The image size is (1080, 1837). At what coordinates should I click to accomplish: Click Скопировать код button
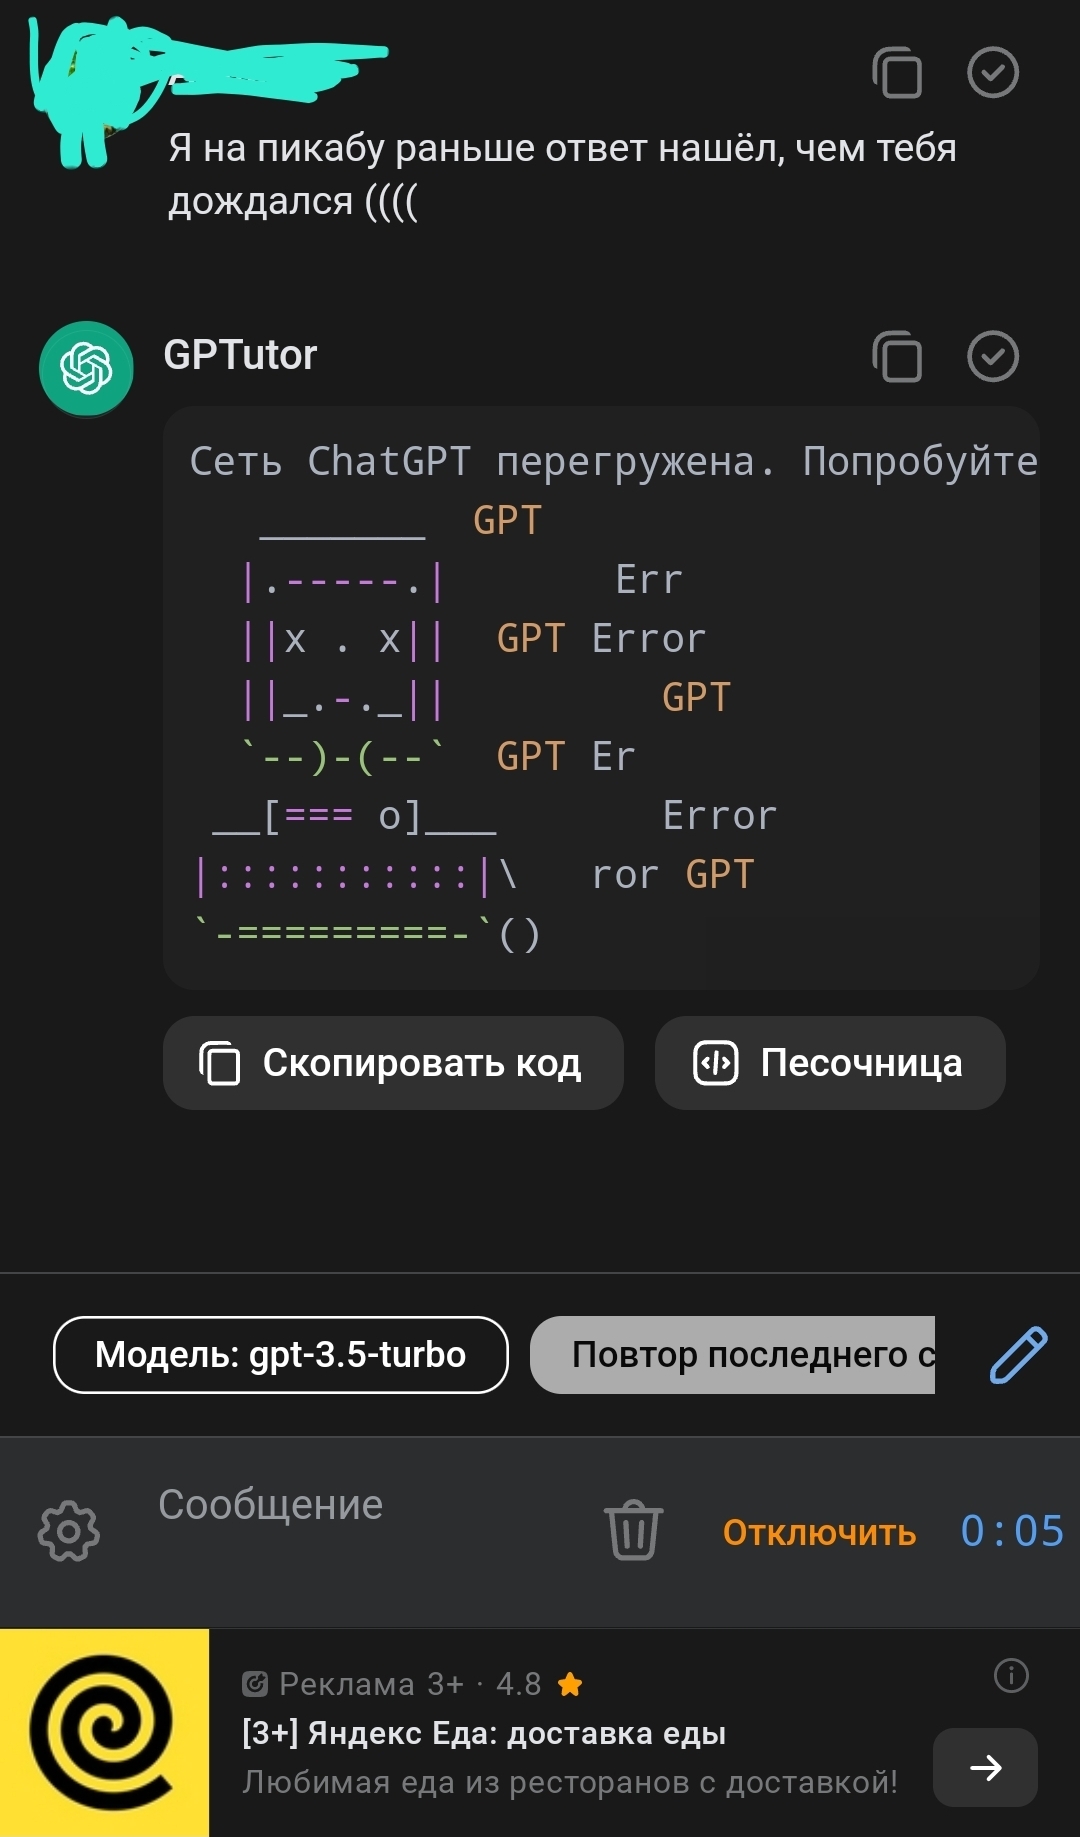click(393, 1063)
